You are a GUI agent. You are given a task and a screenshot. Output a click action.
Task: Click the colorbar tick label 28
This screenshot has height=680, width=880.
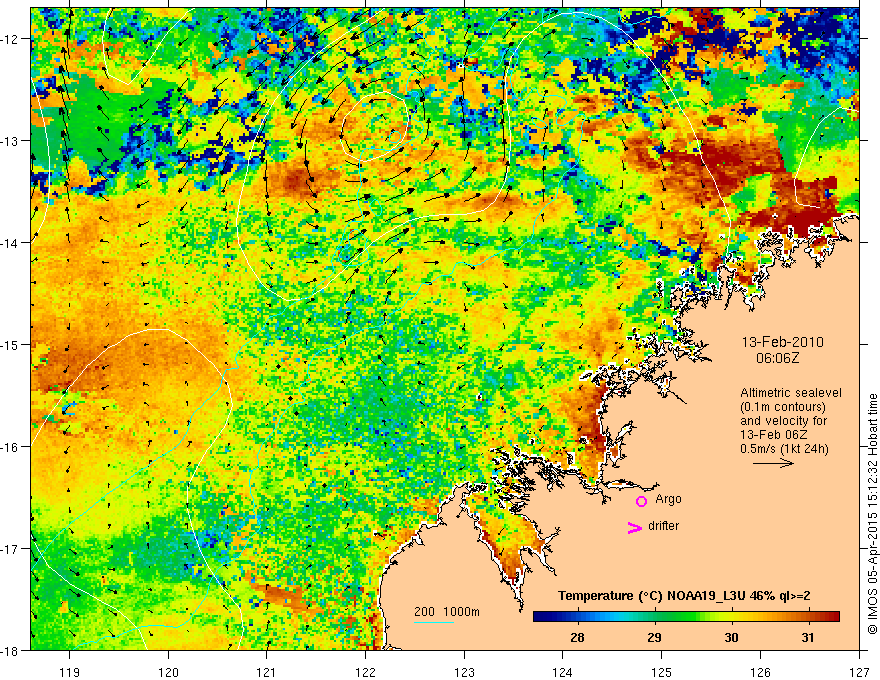(x=577, y=637)
